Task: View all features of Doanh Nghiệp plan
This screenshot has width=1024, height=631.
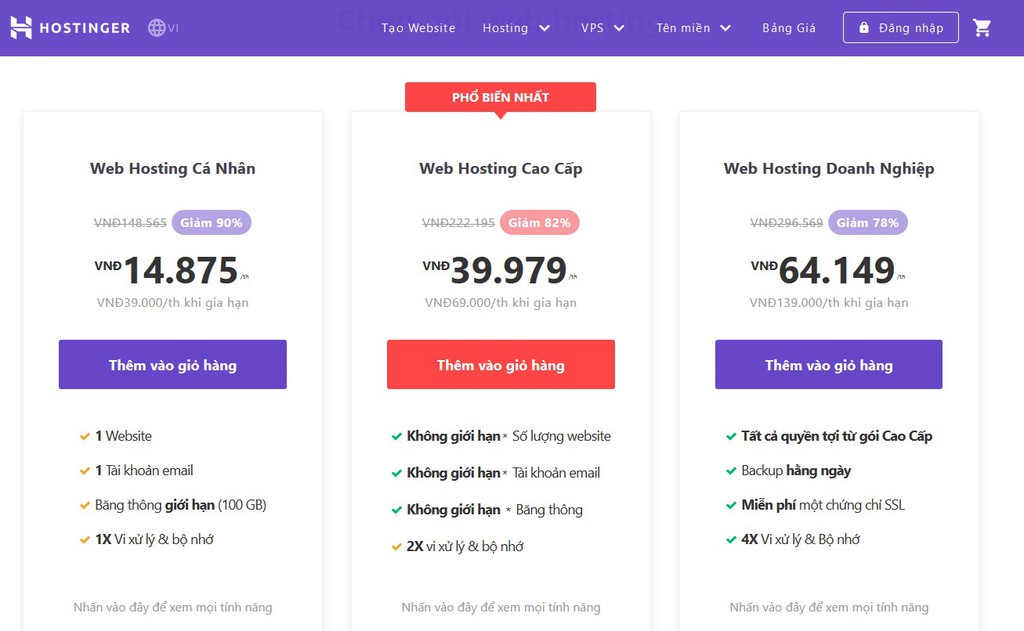Action: [829, 607]
